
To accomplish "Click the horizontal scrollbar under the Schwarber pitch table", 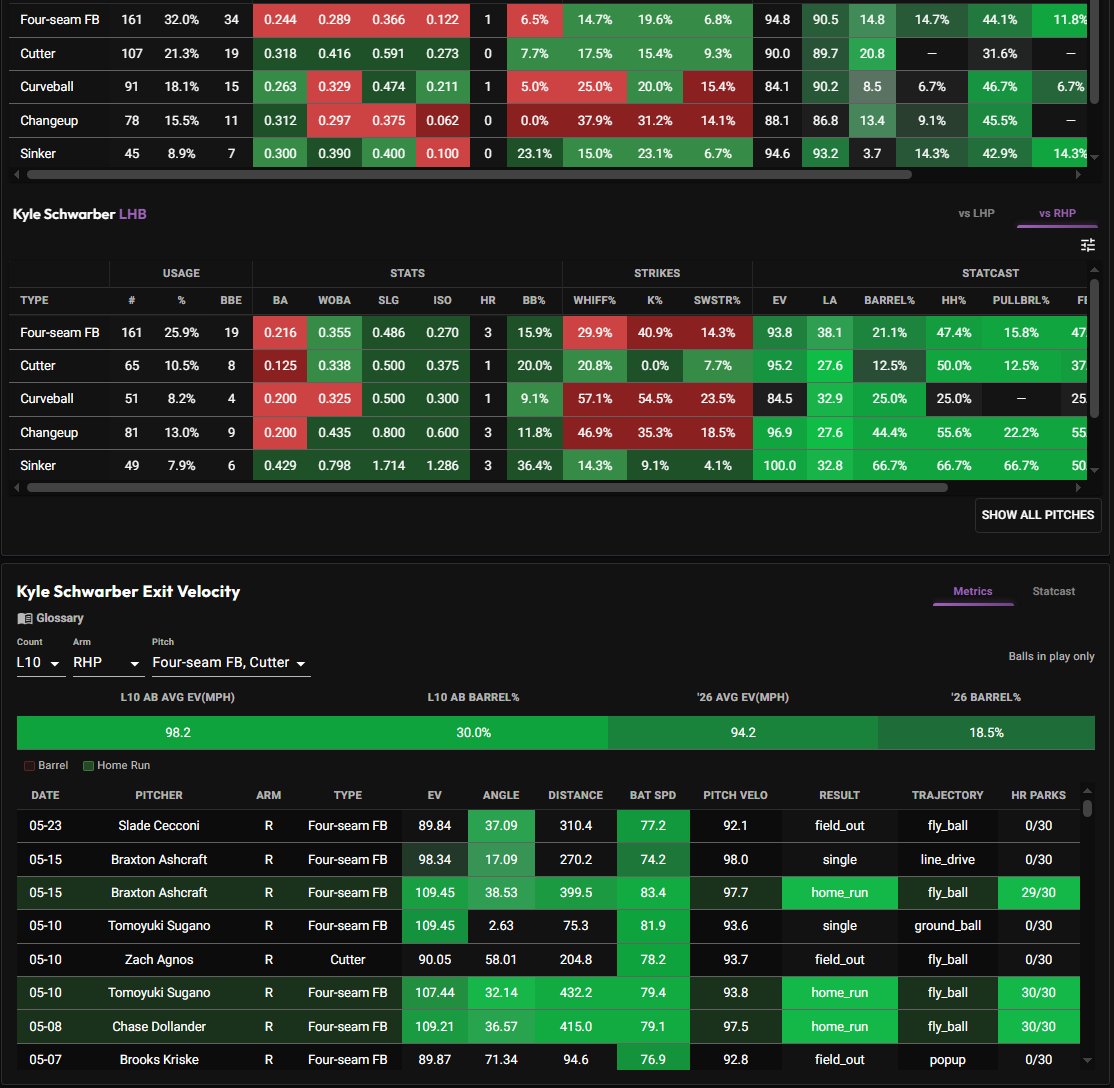I will click(x=487, y=488).
